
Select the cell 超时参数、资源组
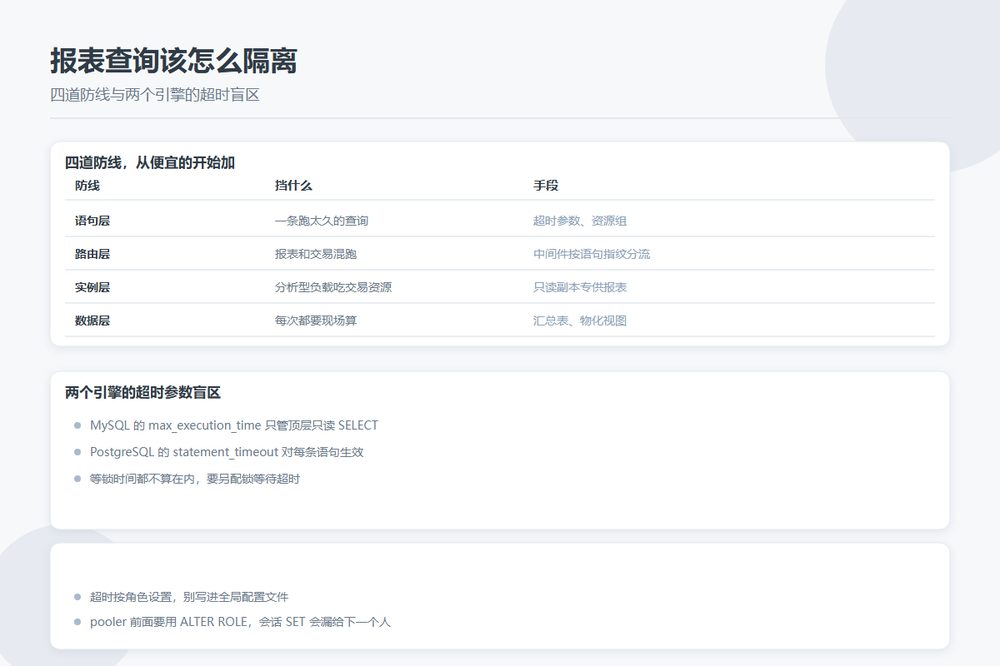(580, 221)
